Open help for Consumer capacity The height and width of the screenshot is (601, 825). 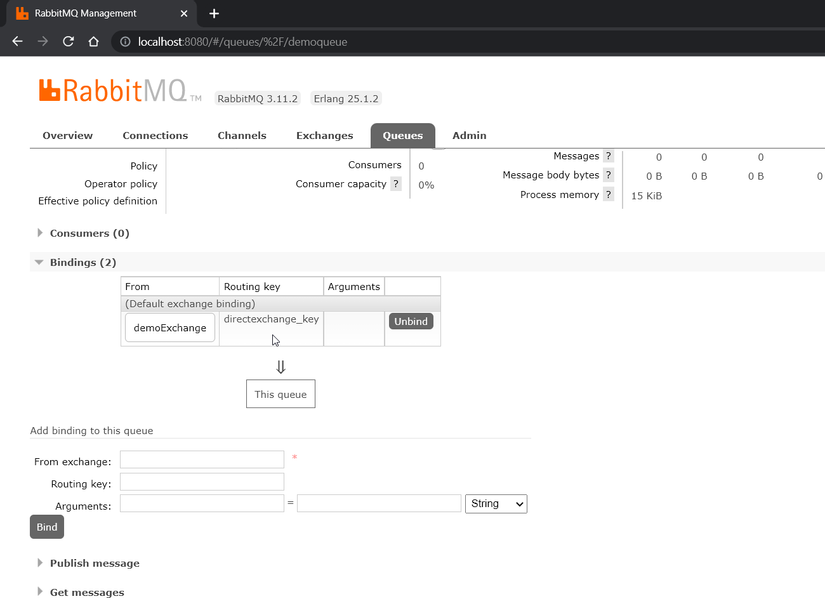click(397, 184)
